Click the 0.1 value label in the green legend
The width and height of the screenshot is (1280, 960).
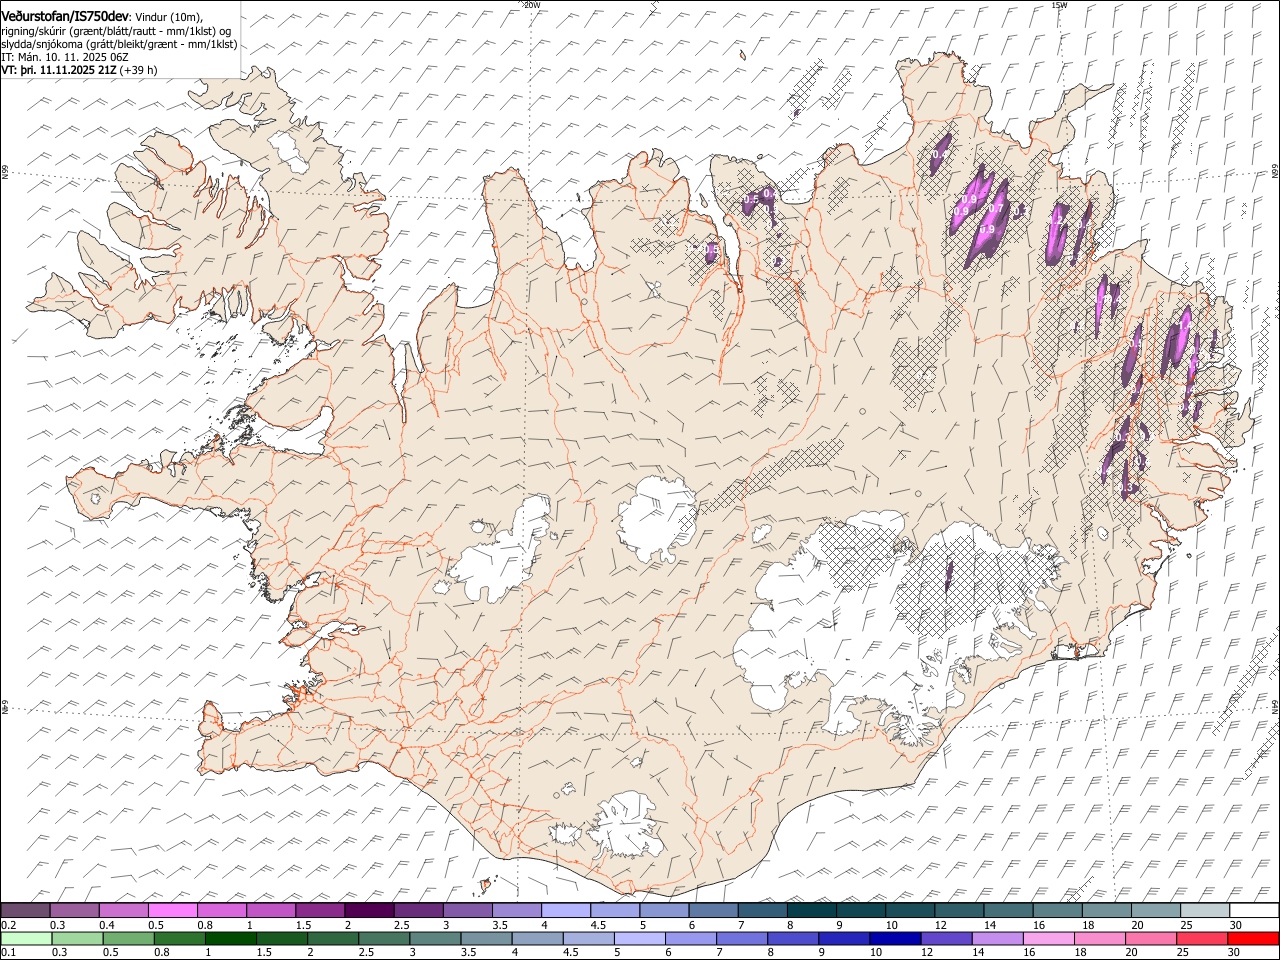pos(8,952)
